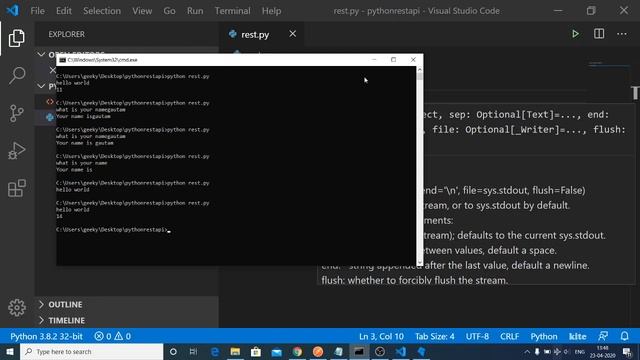This screenshot has width=640, height=360.
Task: Open the File menu
Action: [x=38, y=11]
